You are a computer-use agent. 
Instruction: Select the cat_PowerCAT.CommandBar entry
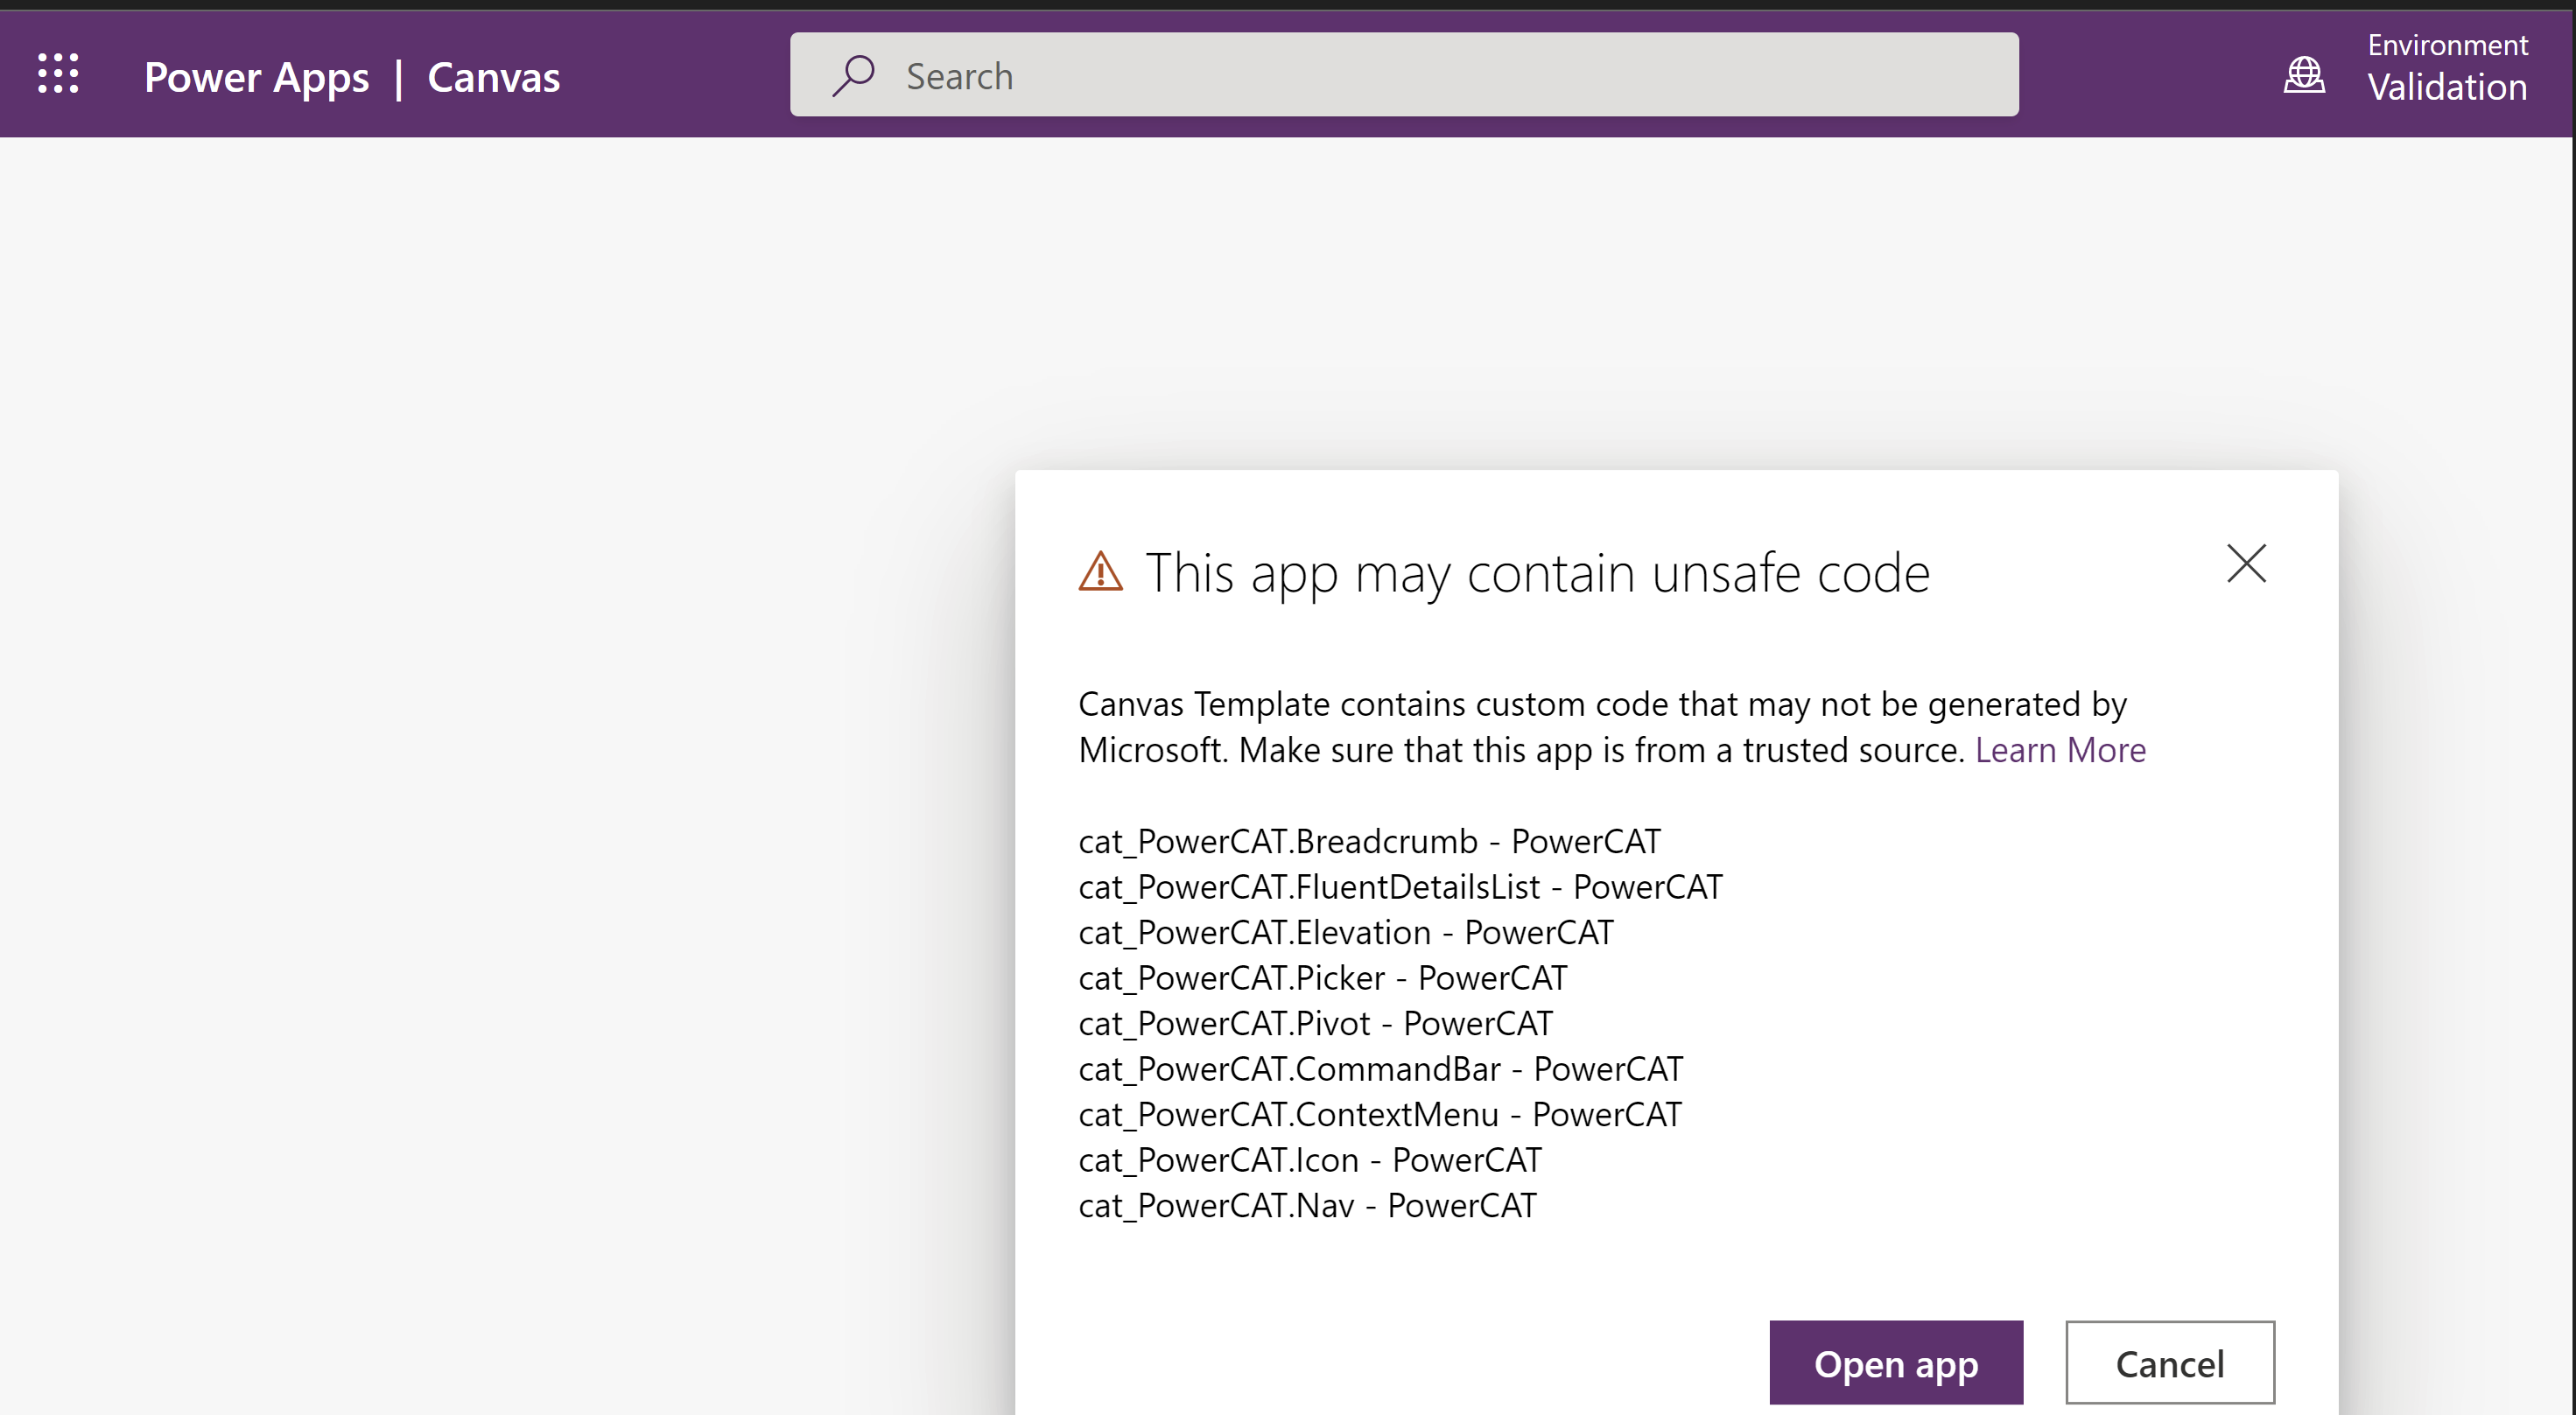[1380, 1069]
